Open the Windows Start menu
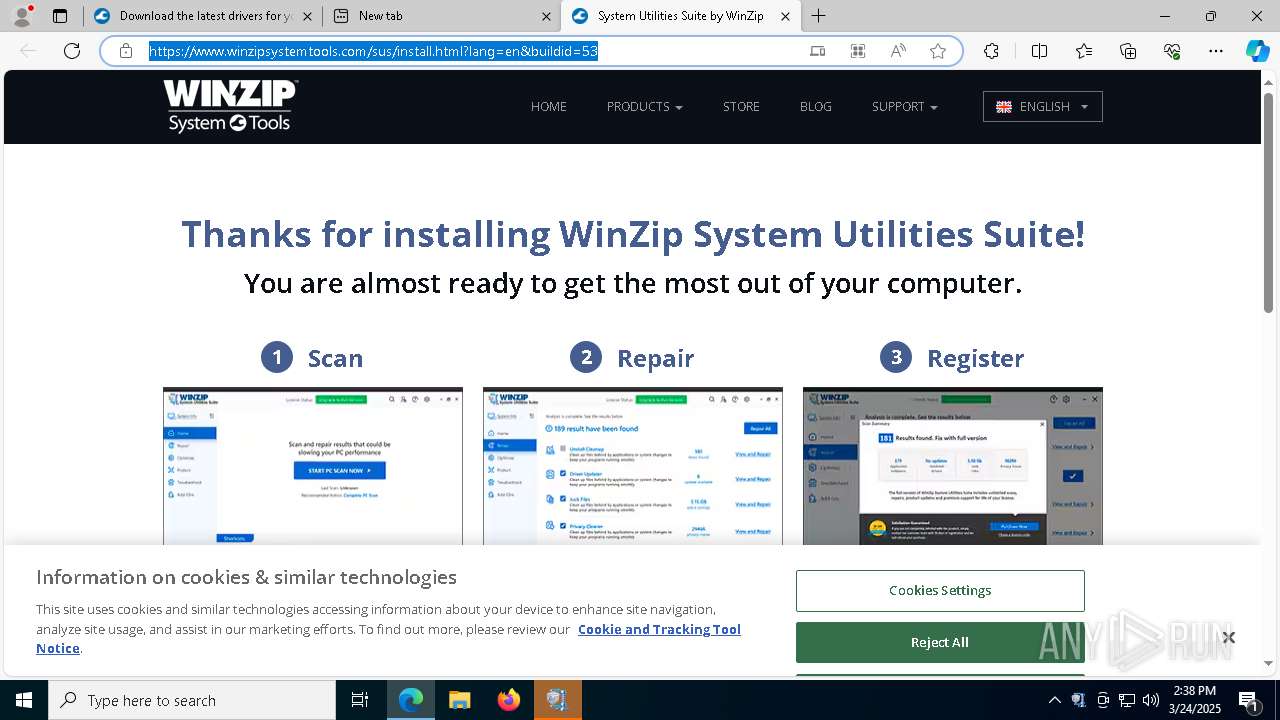 point(24,700)
